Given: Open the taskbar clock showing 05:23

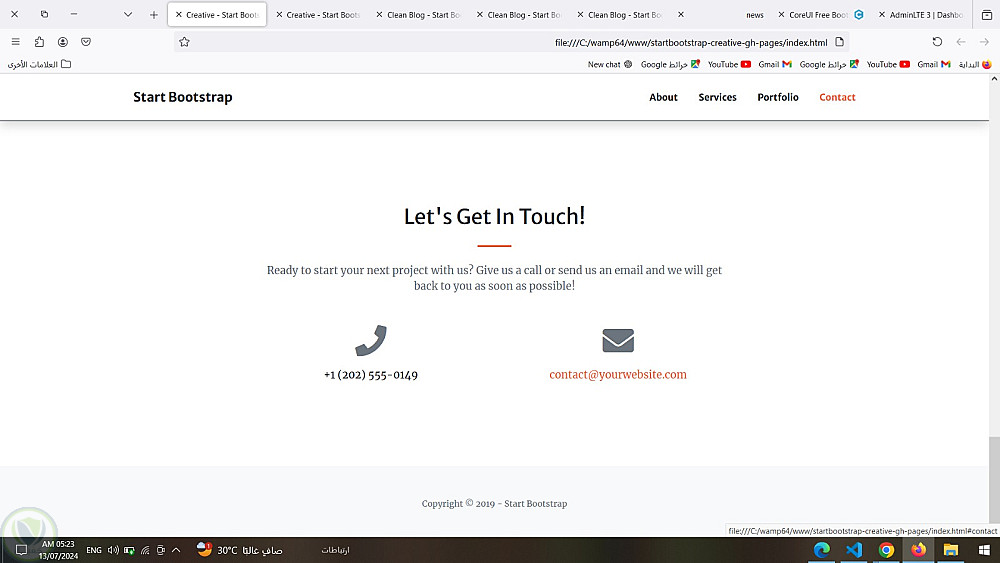Looking at the screenshot, I should pyautogui.click(x=58, y=550).
